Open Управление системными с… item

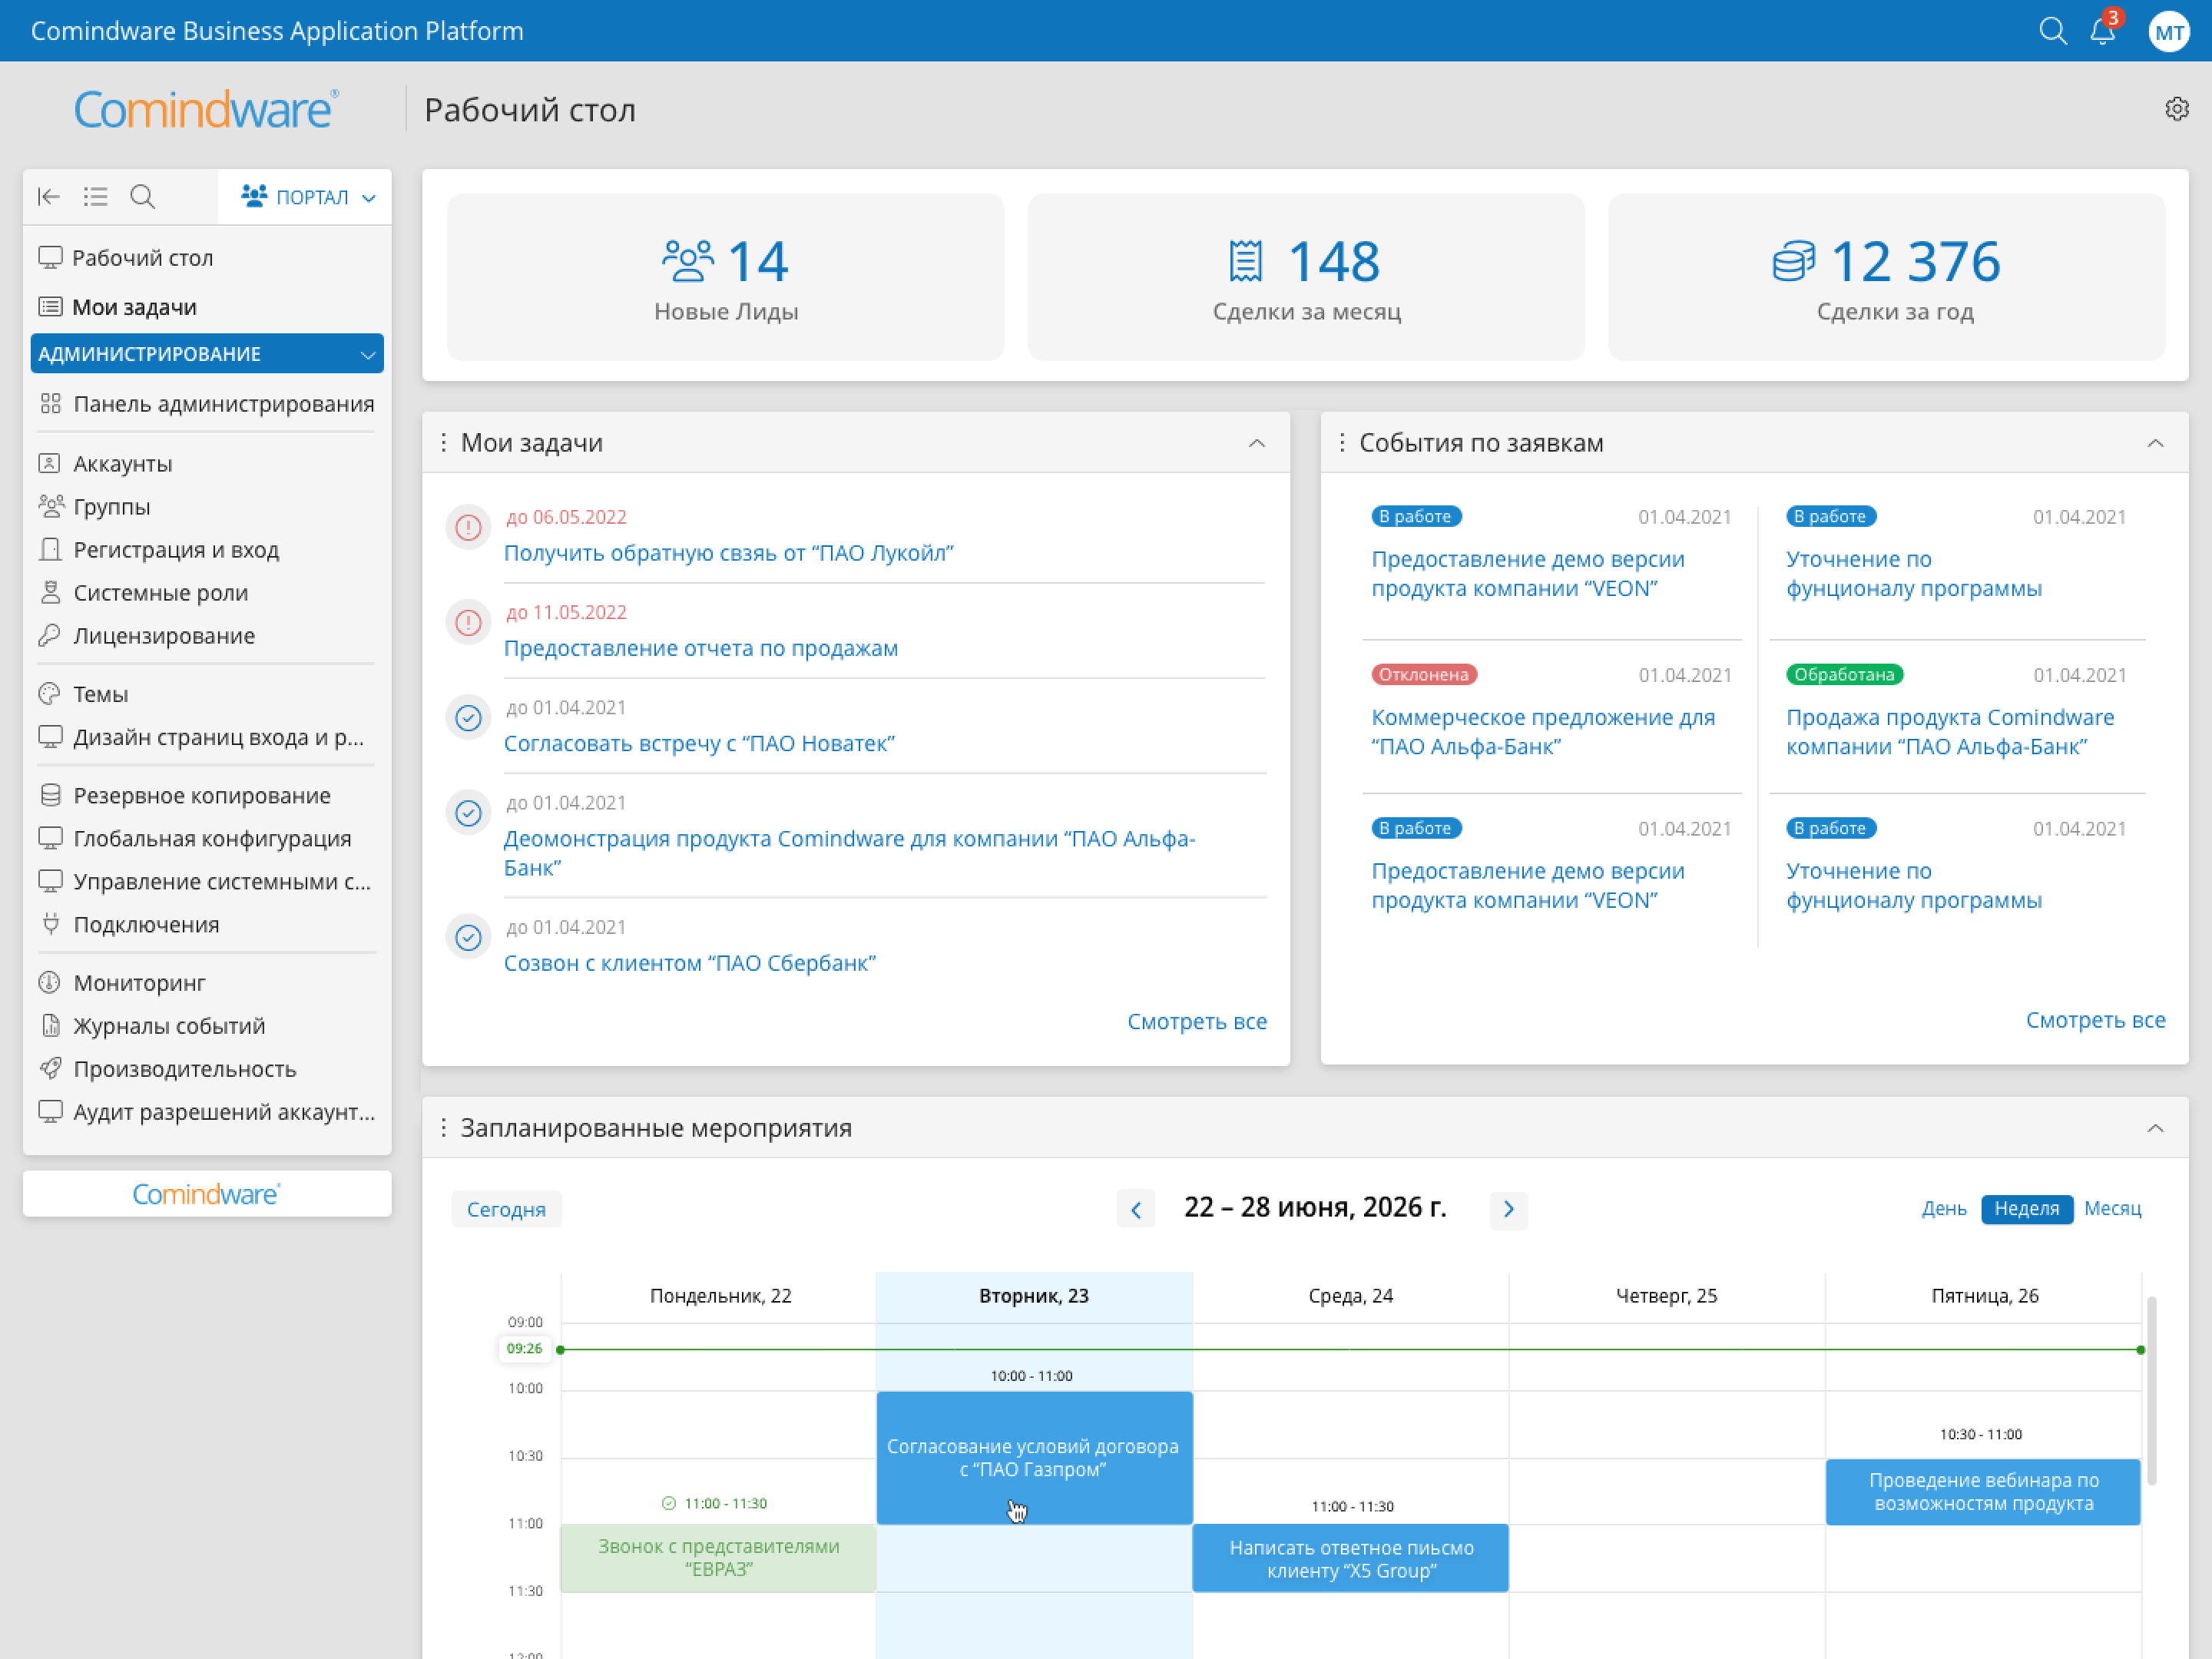[205, 881]
